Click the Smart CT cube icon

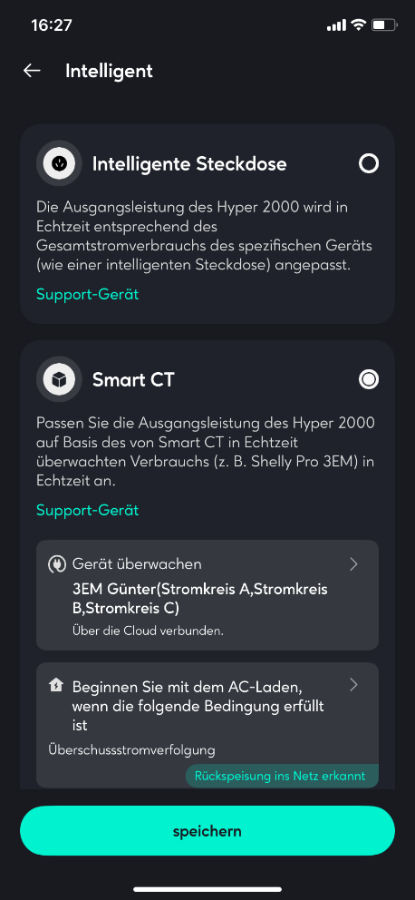coord(59,379)
